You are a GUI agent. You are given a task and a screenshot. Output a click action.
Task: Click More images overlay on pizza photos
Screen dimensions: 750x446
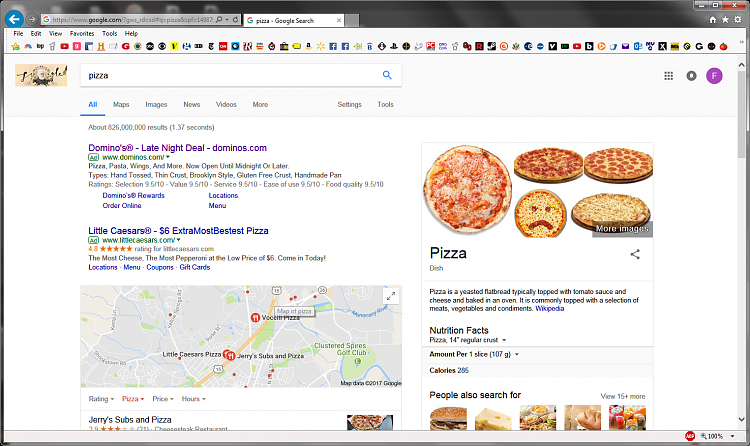click(x=622, y=229)
